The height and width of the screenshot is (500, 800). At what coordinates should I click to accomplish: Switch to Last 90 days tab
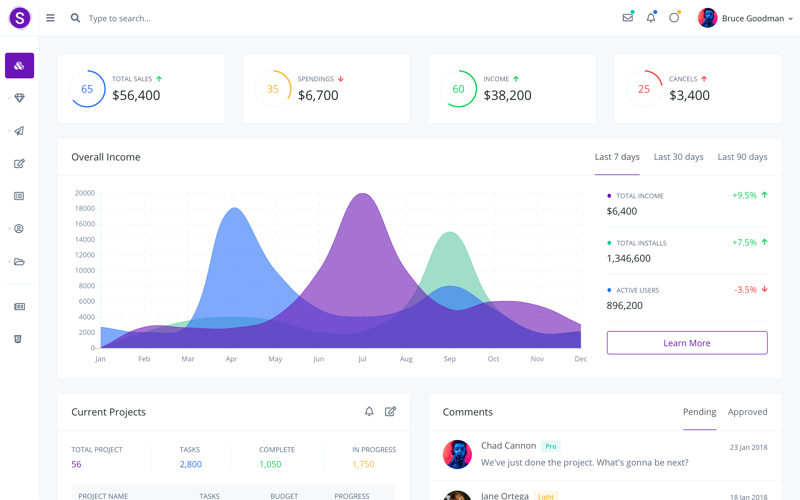click(742, 157)
